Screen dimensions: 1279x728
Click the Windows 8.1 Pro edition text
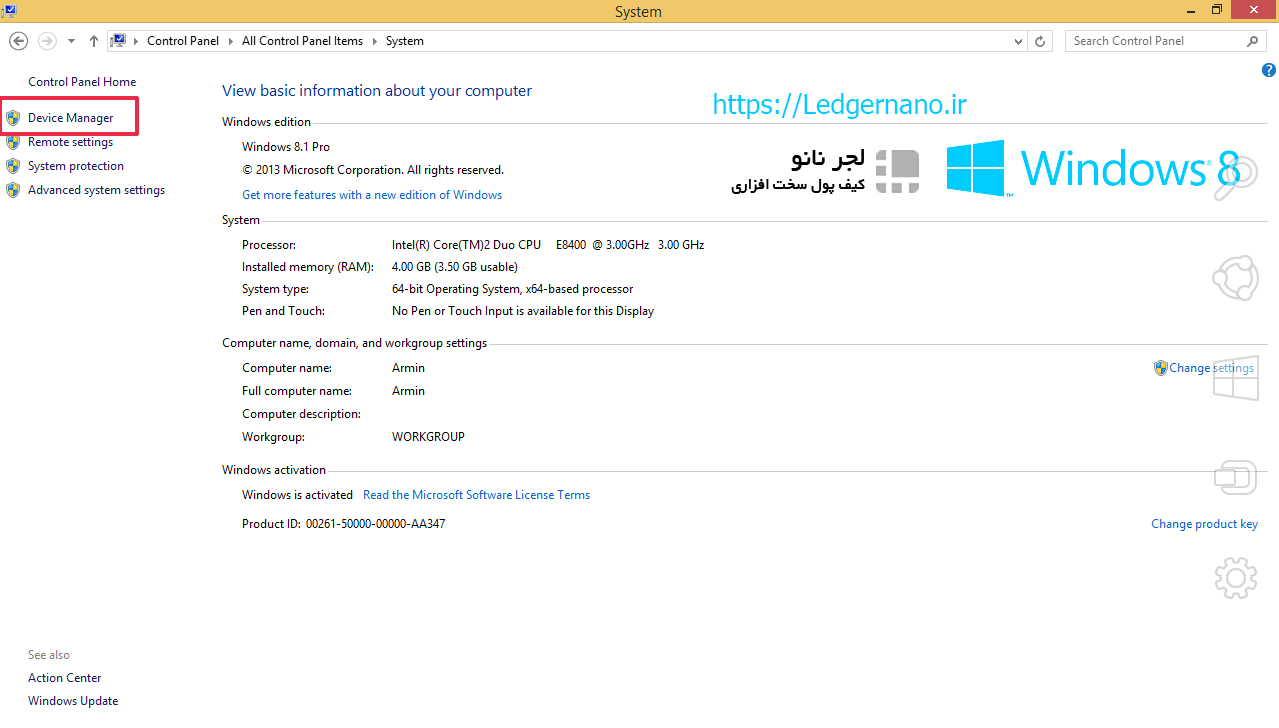coord(286,147)
